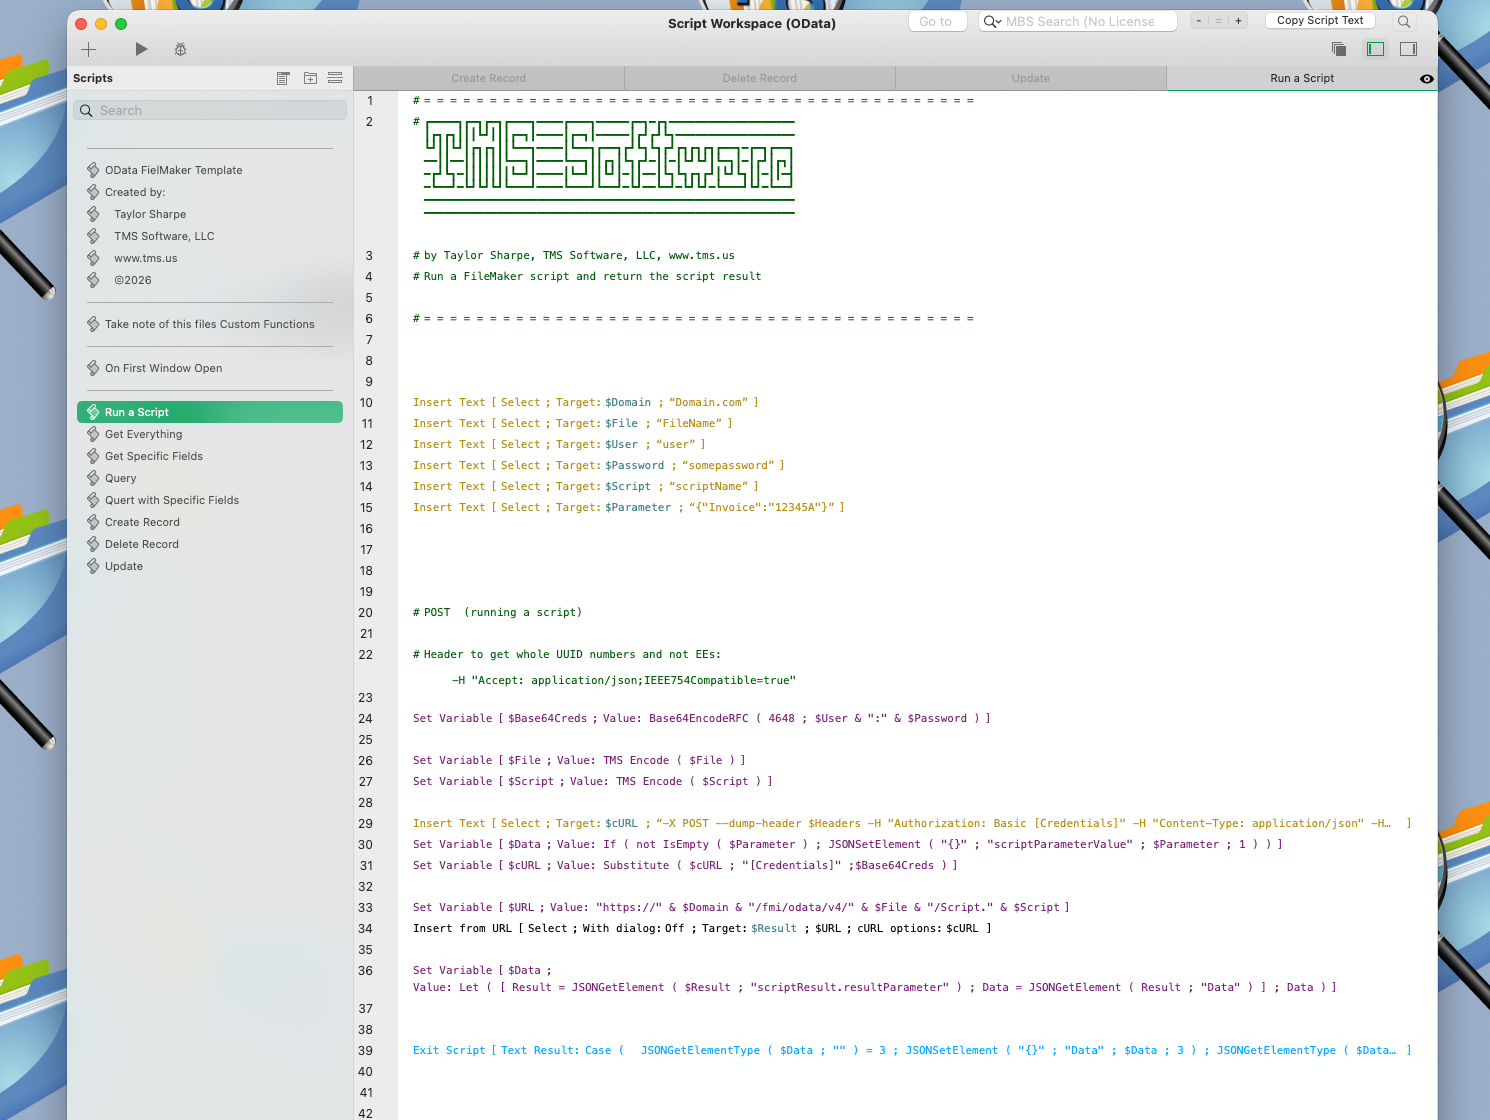Click the eye icon on the tab bar

(x=1426, y=79)
